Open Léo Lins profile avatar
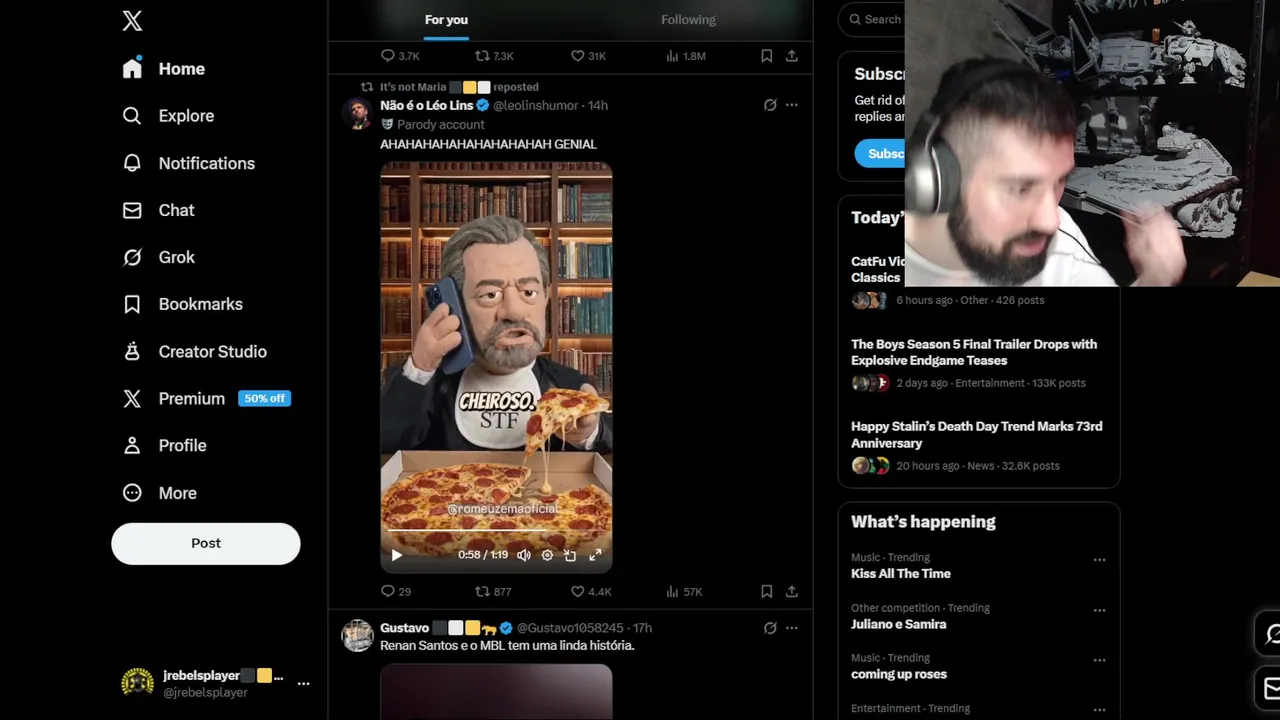Image resolution: width=1280 pixels, height=720 pixels. [x=357, y=113]
